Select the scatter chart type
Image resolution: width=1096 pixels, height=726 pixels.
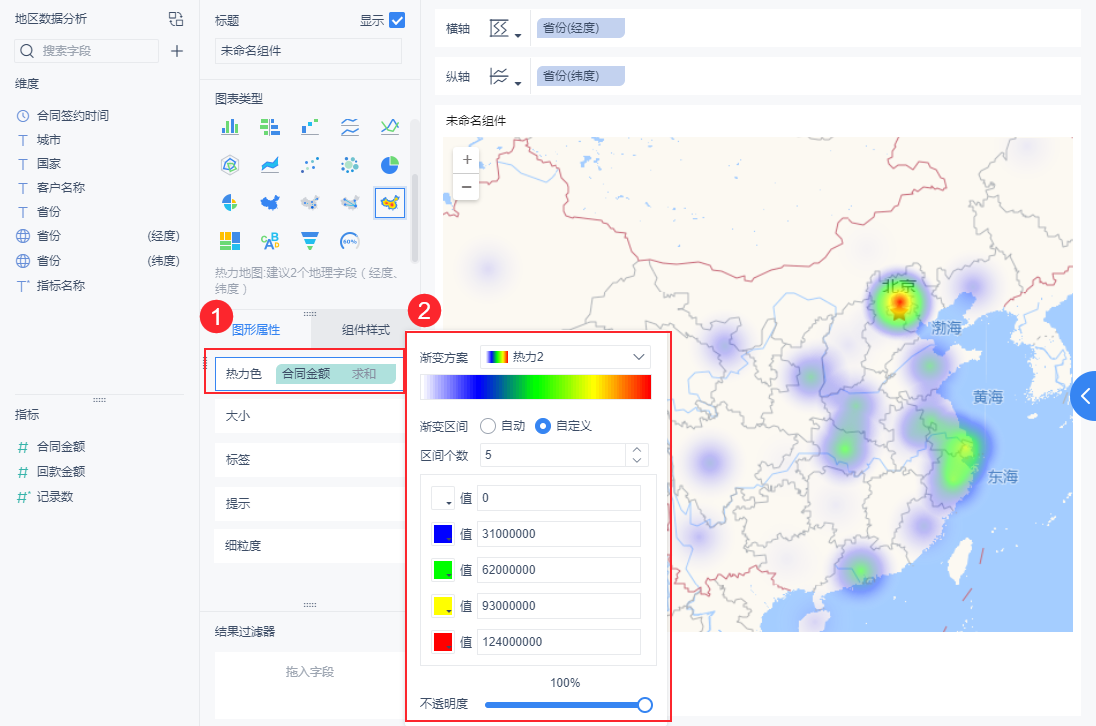tap(310, 165)
